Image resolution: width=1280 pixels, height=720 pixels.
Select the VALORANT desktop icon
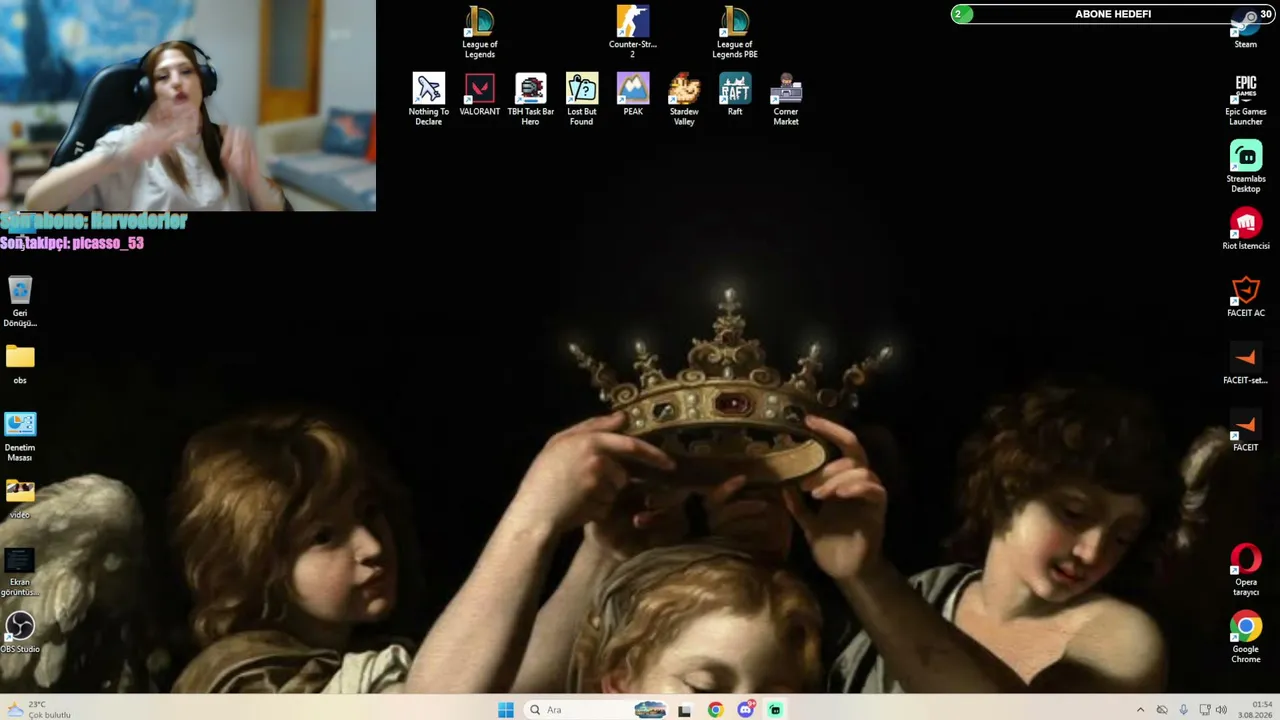tap(480, 95)
